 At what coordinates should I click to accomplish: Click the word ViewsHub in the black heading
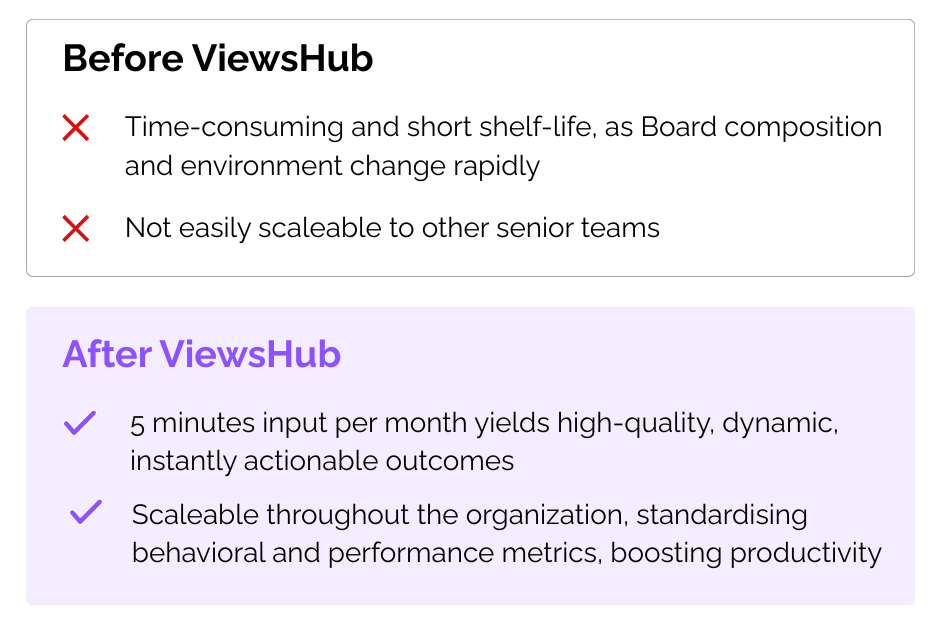tap(282, 58)
